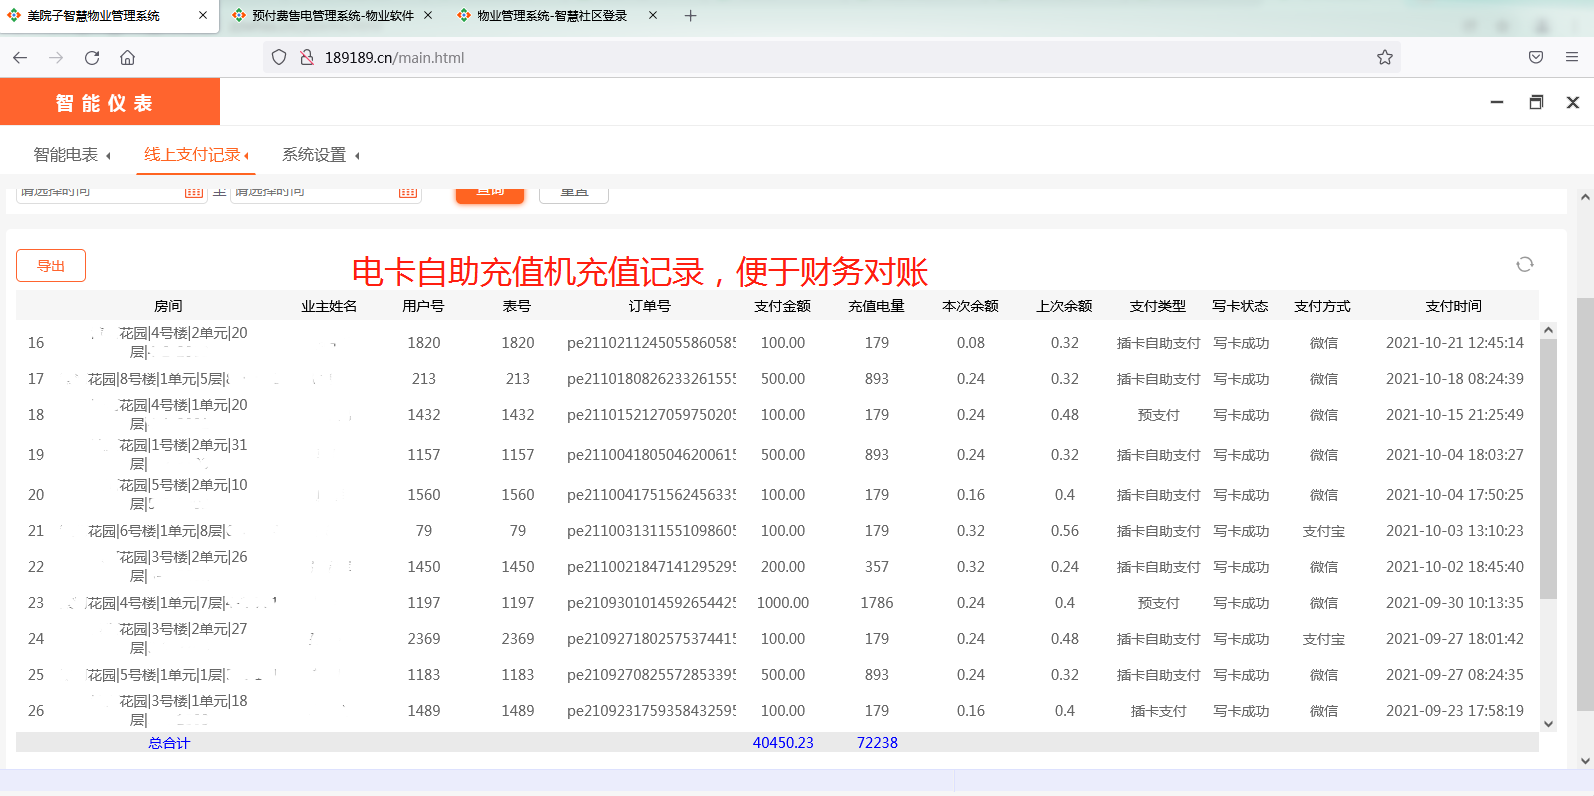
Task: Click the site security lock icon
Action: coord(307,58)
